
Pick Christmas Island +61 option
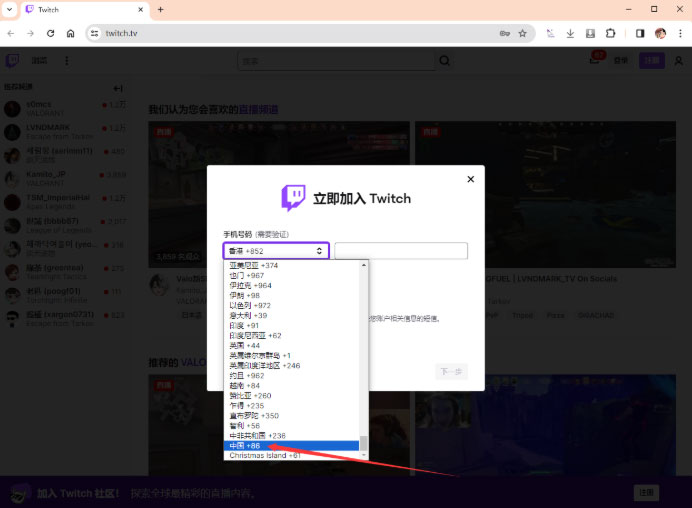tap(291, 455)
